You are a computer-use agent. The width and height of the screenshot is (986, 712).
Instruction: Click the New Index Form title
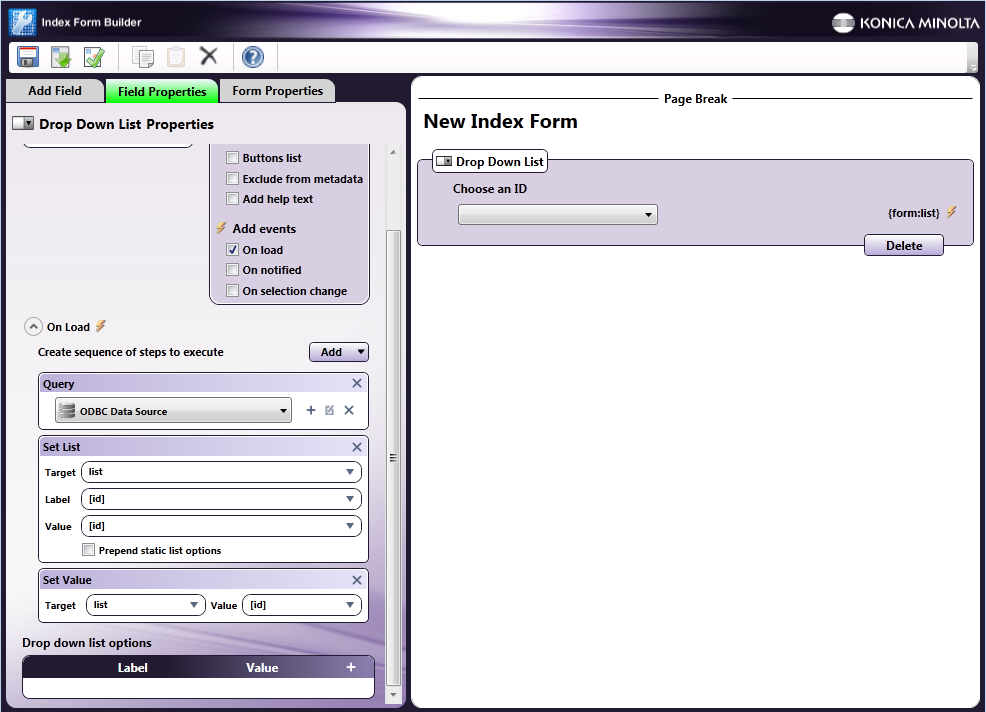click(x=501, y=121)
